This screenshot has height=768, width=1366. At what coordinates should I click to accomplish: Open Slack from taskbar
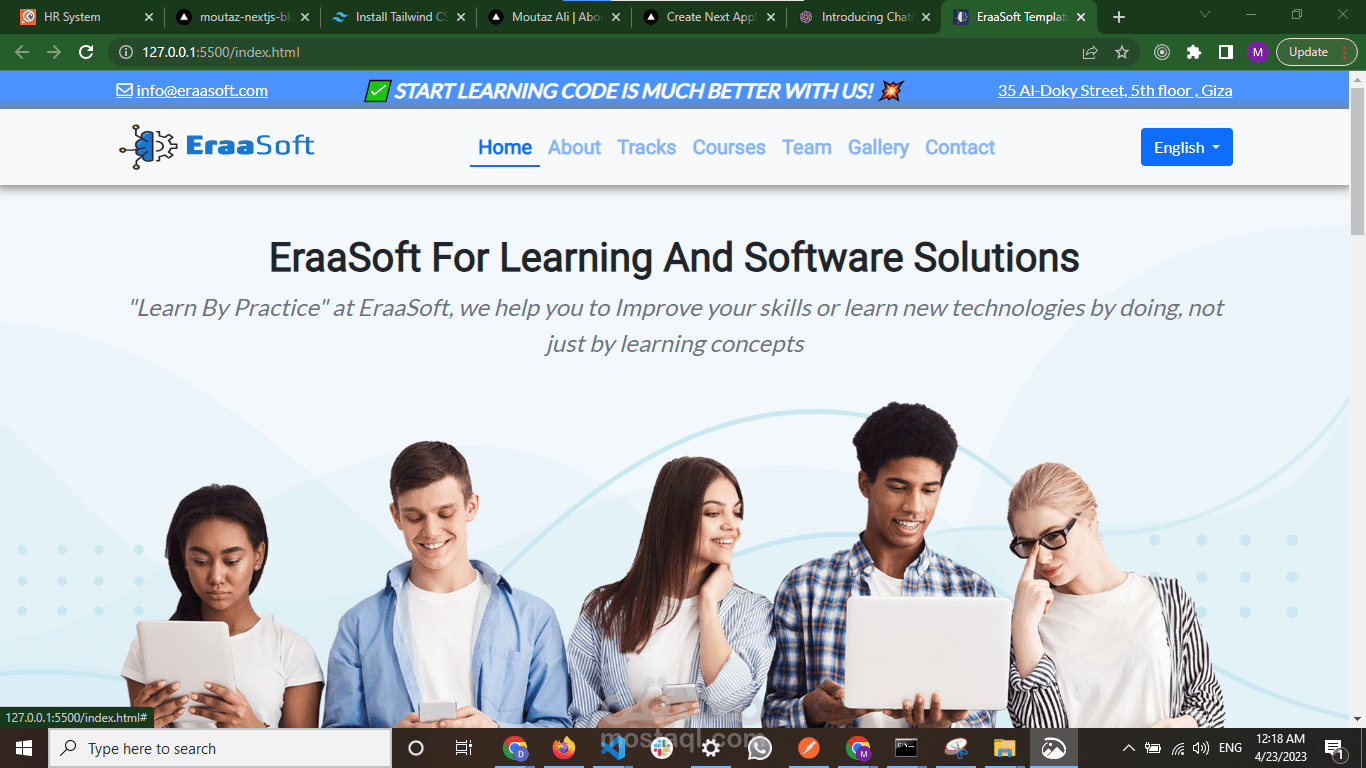(662, 748)
